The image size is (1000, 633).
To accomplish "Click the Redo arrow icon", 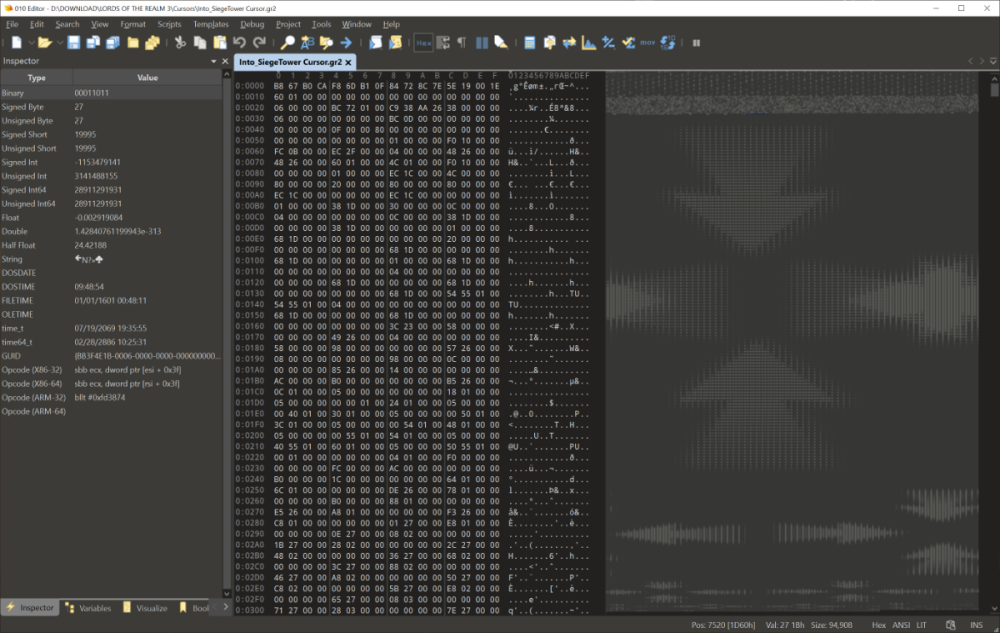I will pyautogui.click(x=259, y=43).
